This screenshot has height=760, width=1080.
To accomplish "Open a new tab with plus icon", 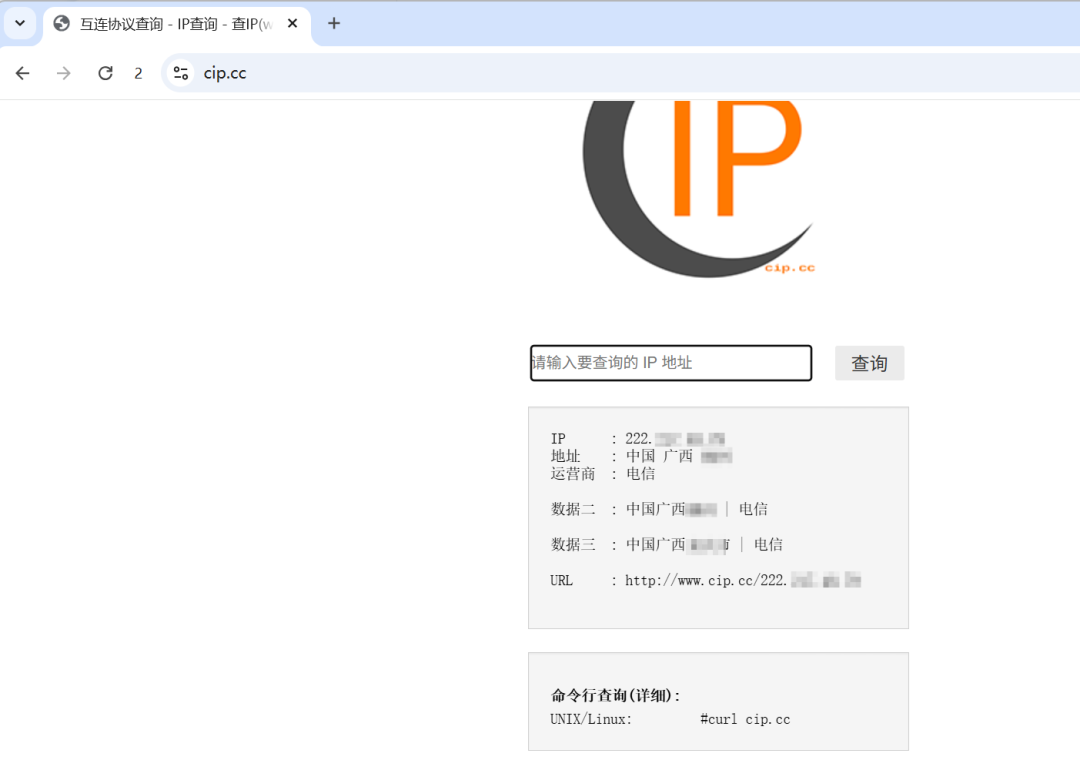I will (334, 23).
